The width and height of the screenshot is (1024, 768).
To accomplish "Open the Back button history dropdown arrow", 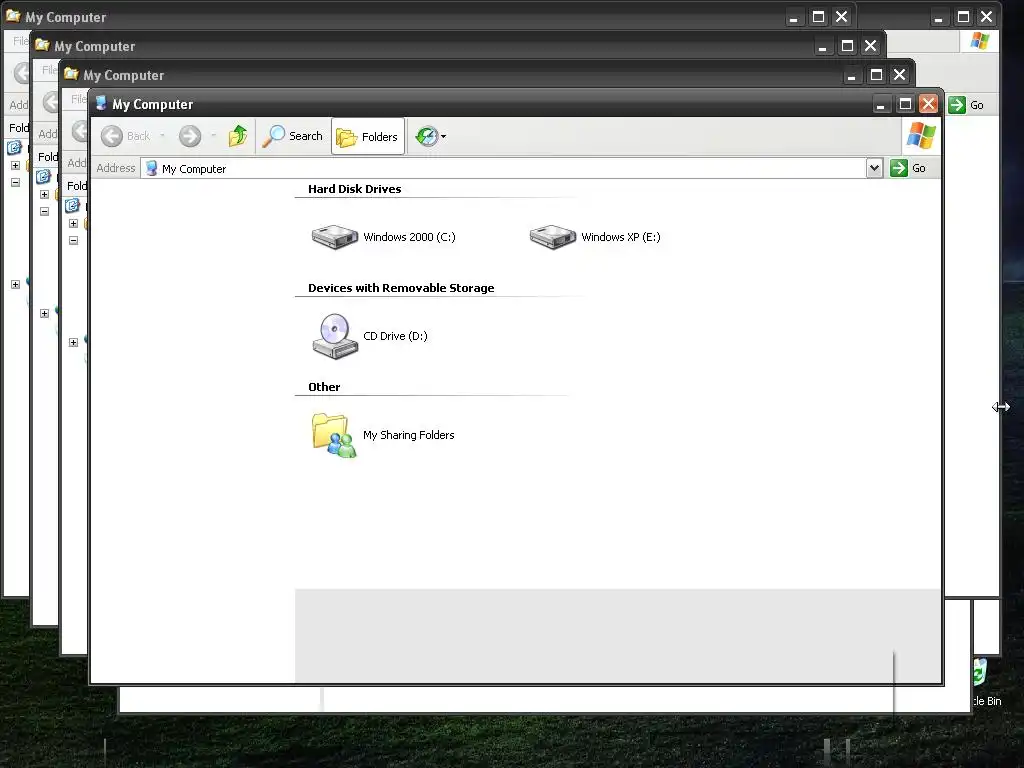I will click(x=162, y=136).
